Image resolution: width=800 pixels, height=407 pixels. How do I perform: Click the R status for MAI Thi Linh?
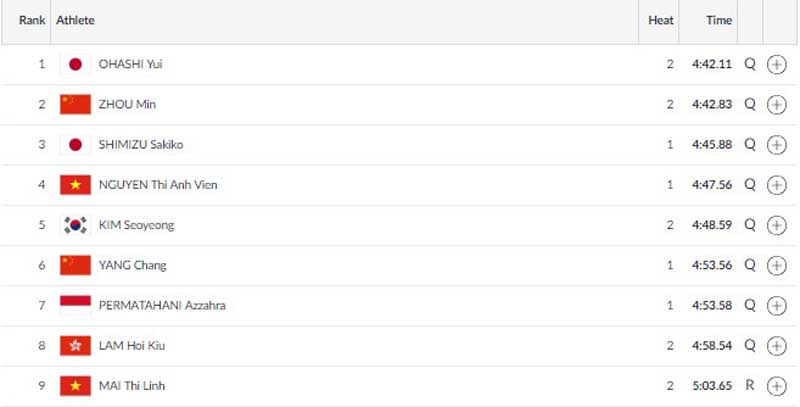pyautogui.click(x=749, y=385)
